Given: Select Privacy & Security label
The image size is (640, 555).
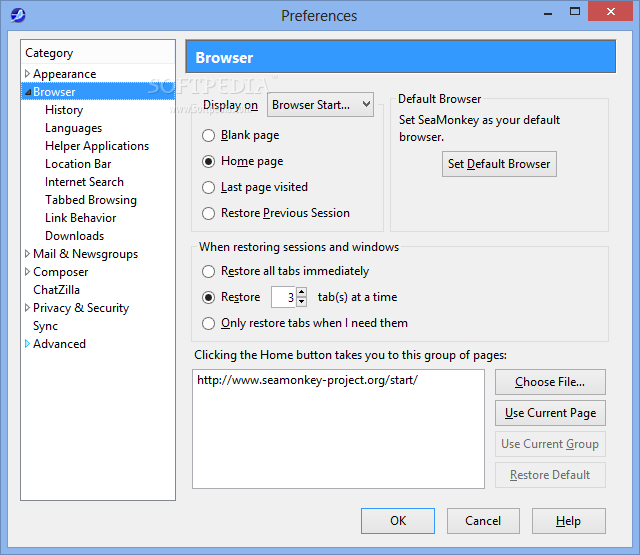Looking at the screenshot, I should pos(81,308).
